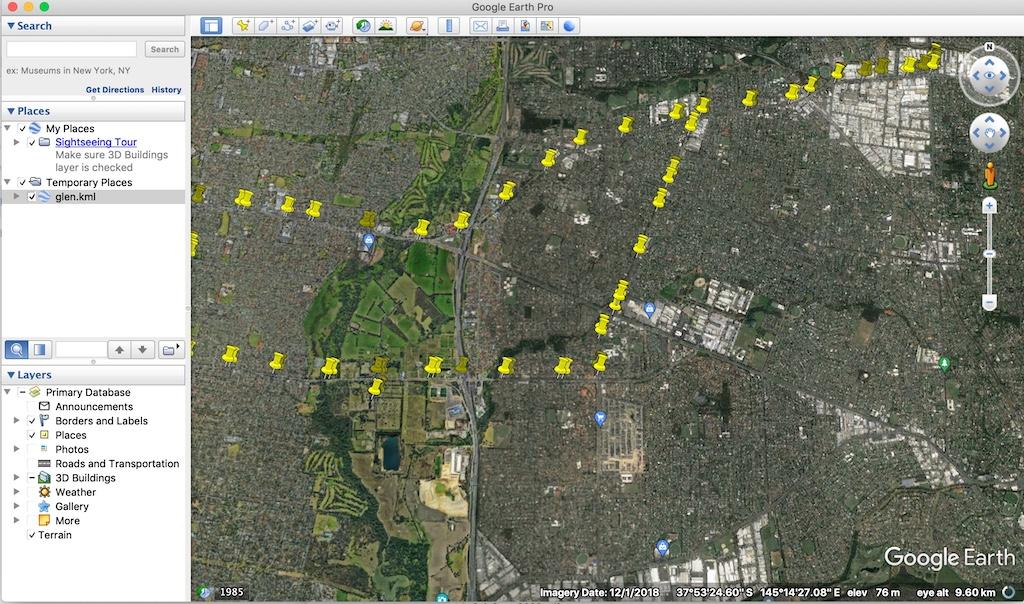Open the Add Polygon tool
Viewport: 1024px width, 604px height.
(x=263, y=25)
